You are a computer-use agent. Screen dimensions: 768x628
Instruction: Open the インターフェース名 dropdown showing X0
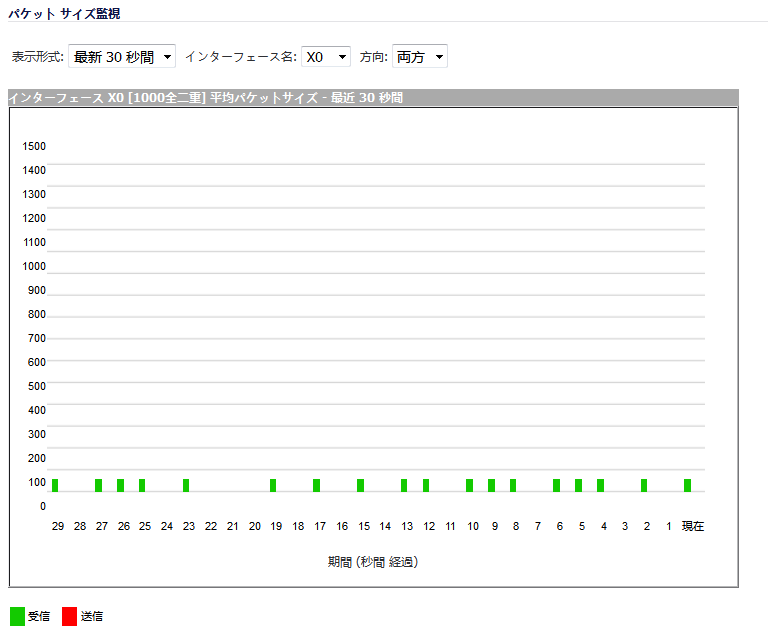click(x=325, y=57)
